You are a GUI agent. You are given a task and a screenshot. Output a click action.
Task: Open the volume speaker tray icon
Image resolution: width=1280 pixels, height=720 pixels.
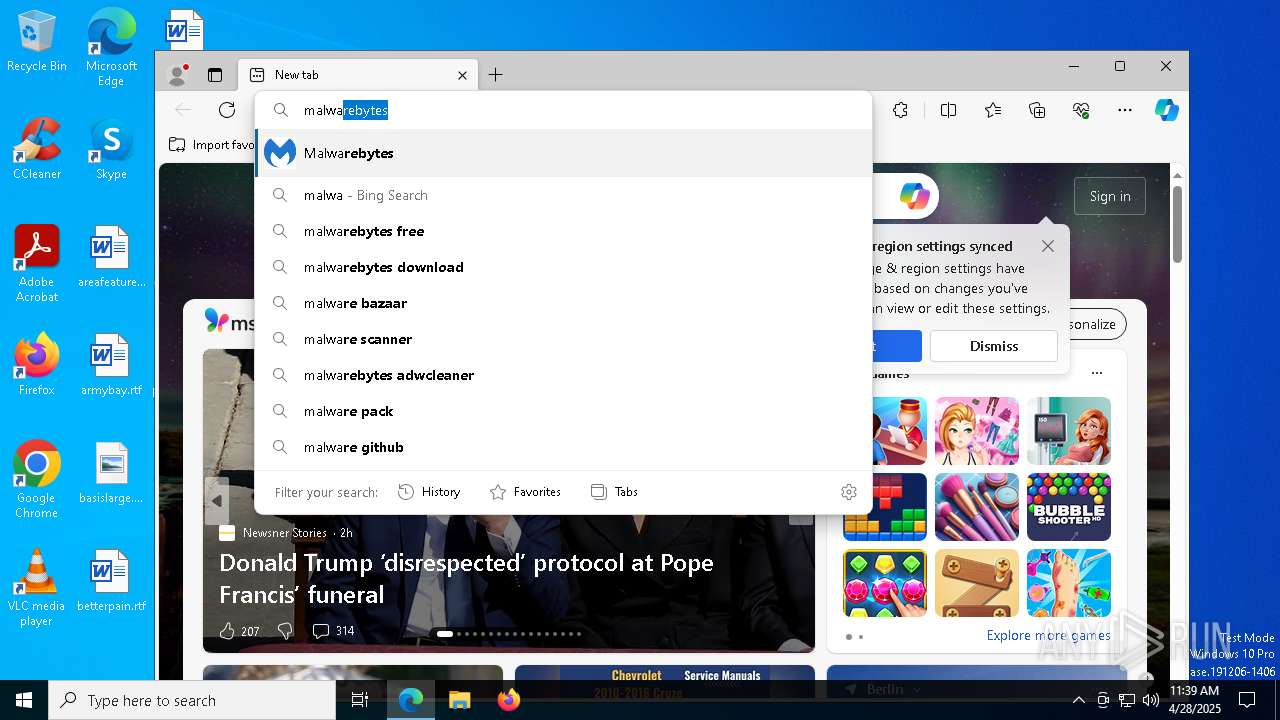[1151, 700]
